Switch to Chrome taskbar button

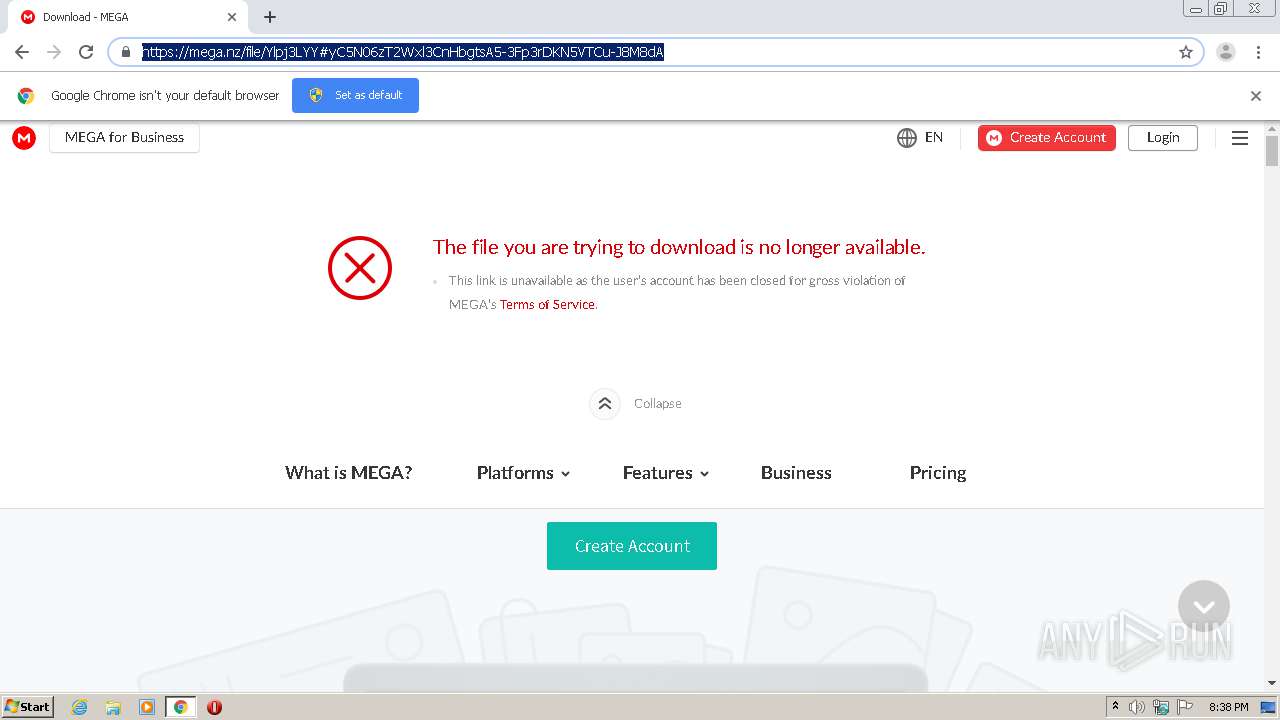point(181,707)
